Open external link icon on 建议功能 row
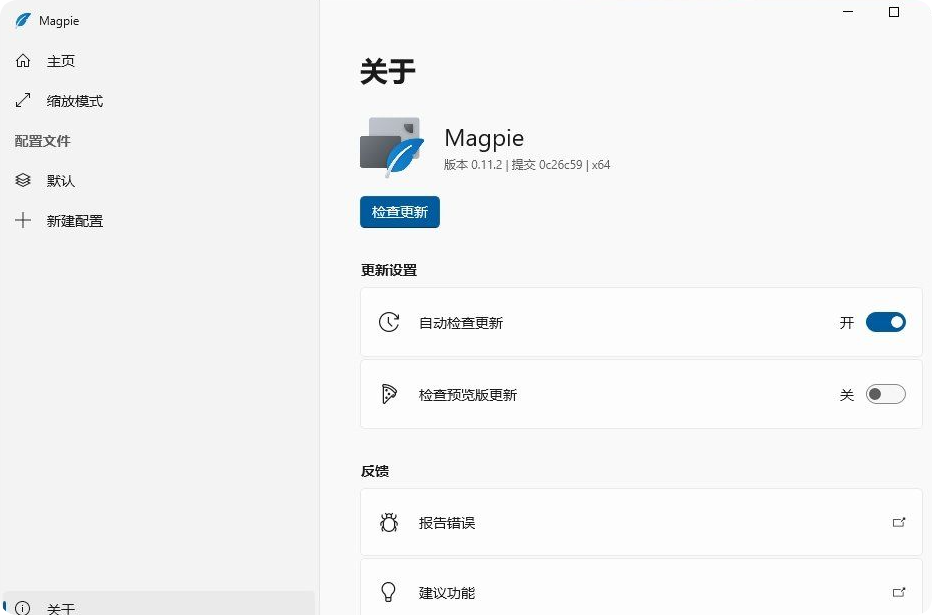Viewport: 932px width, 615px height. point(899,592)
